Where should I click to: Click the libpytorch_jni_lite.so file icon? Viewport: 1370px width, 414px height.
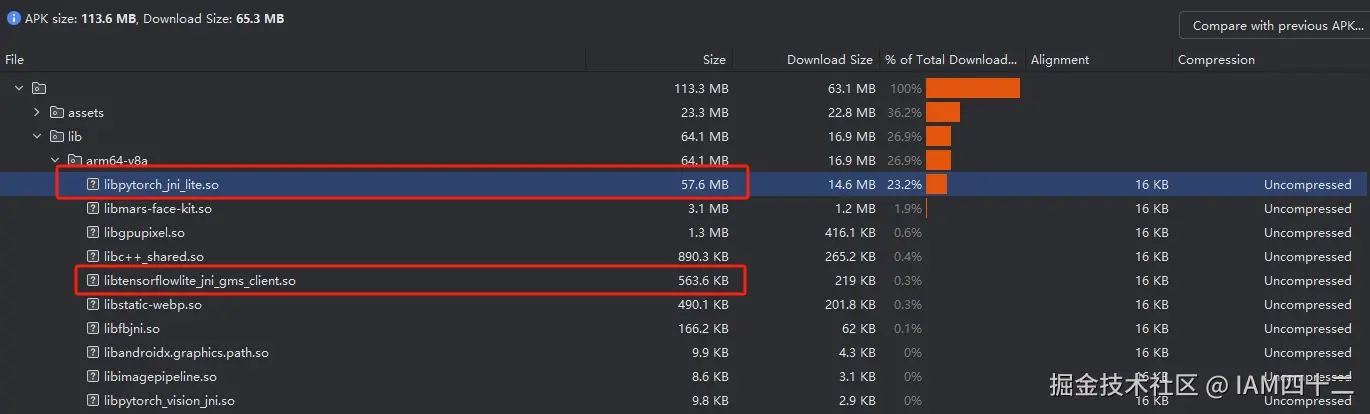tap(93, 185)
